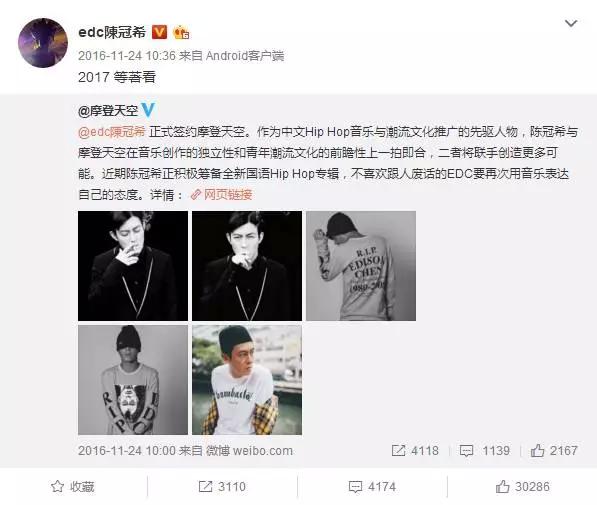Click the edc陳冠希 profile avatar
The height and width of the screenshot is (505, 597).
[x=43, y=43]
